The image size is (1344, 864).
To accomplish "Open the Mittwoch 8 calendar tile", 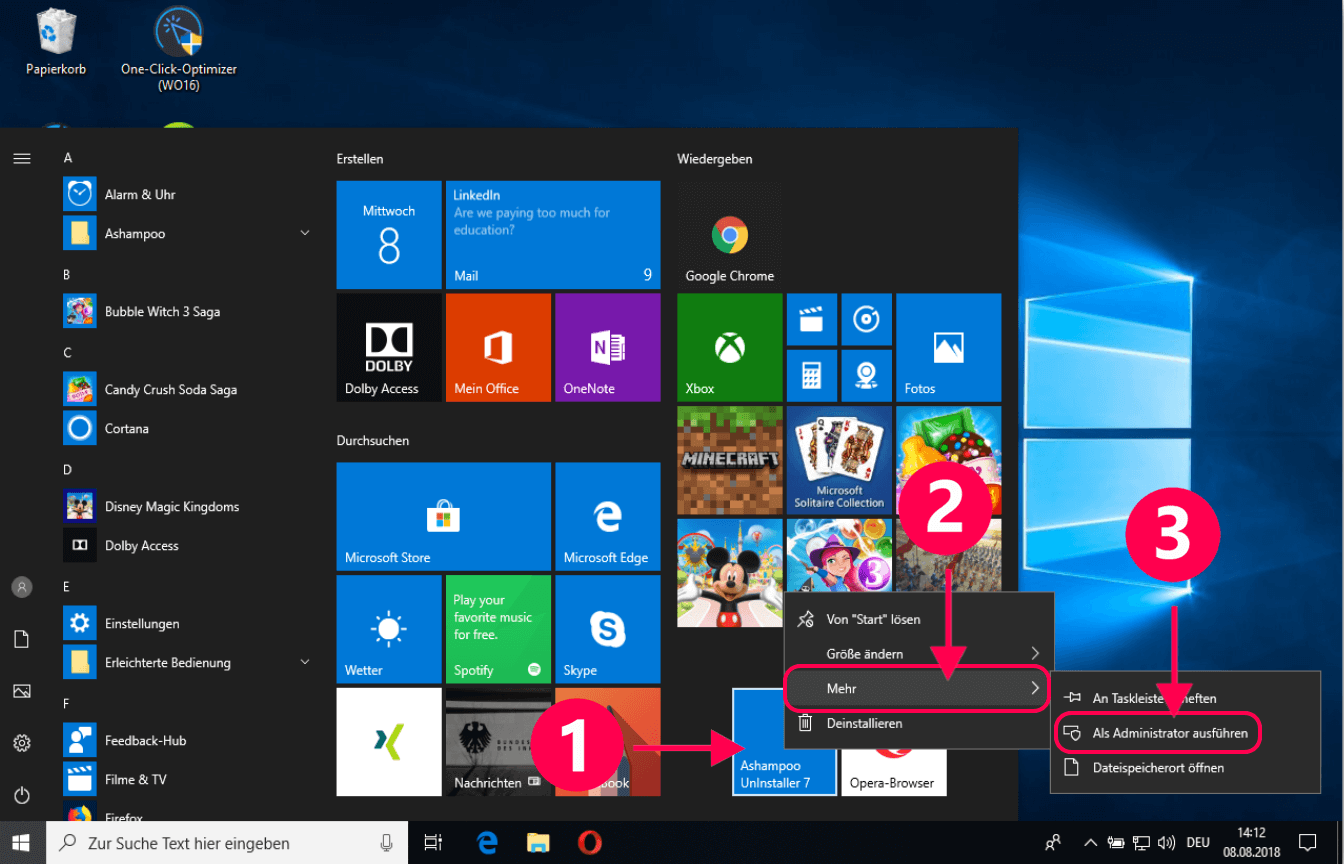I will click(388, 235).
